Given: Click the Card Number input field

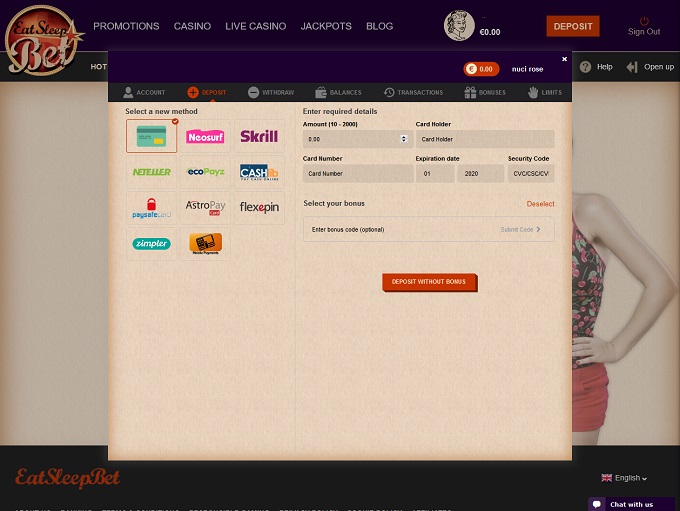Looking at the screenshot, I should point(357,174).
